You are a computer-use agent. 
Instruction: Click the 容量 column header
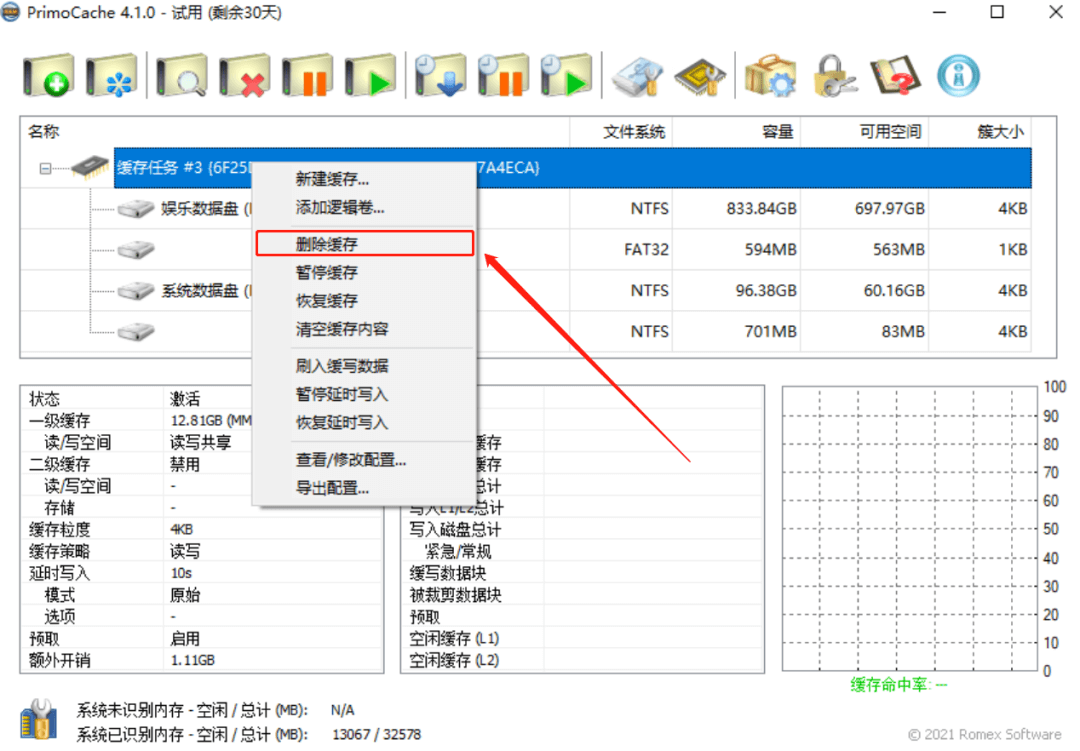pyautogui.click(x=777, y=132)
